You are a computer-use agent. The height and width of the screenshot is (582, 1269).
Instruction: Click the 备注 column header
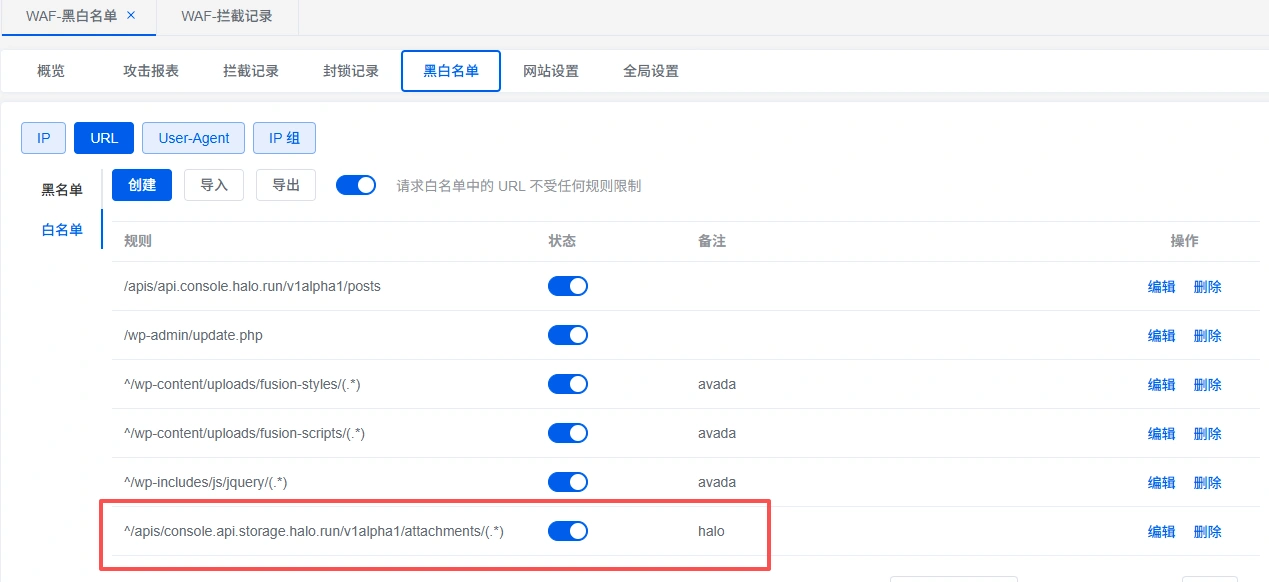[712, 241]
